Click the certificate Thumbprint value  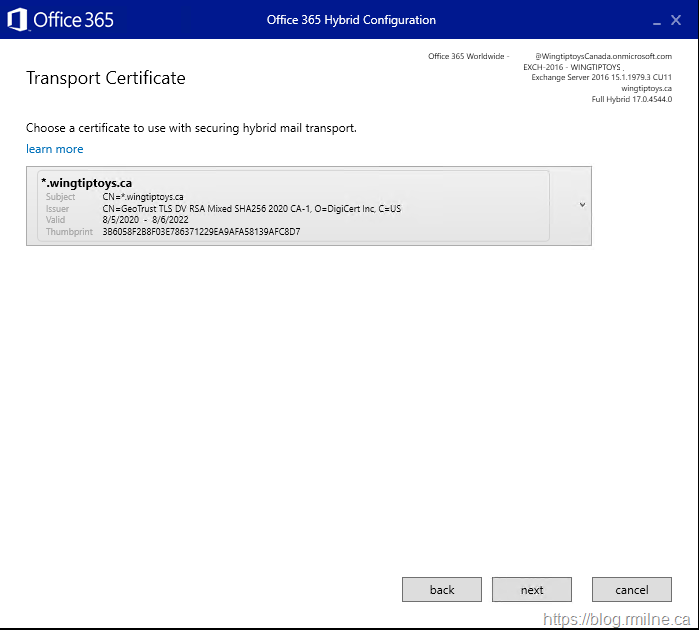[201, 232]
